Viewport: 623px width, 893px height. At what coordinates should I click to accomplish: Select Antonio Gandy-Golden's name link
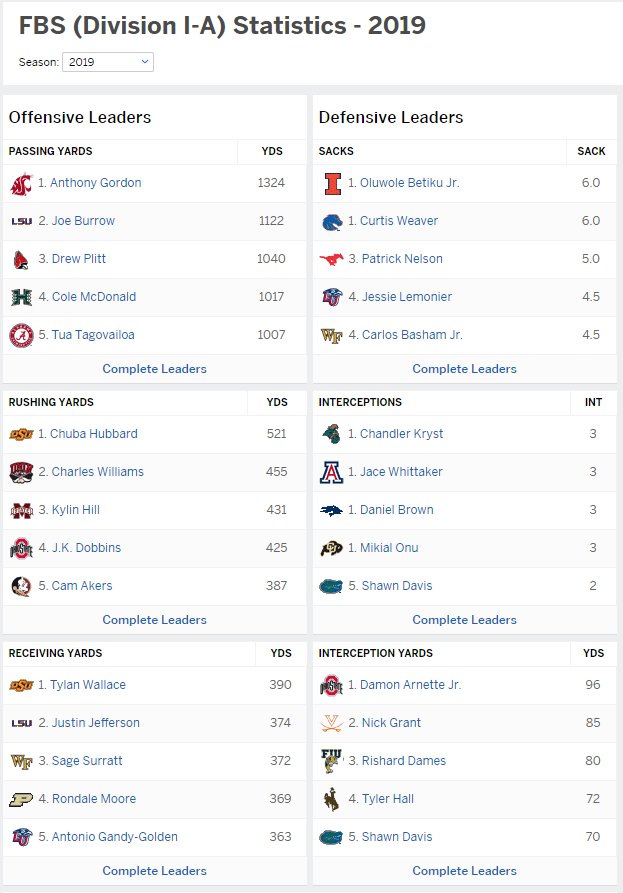coord(114,837)
